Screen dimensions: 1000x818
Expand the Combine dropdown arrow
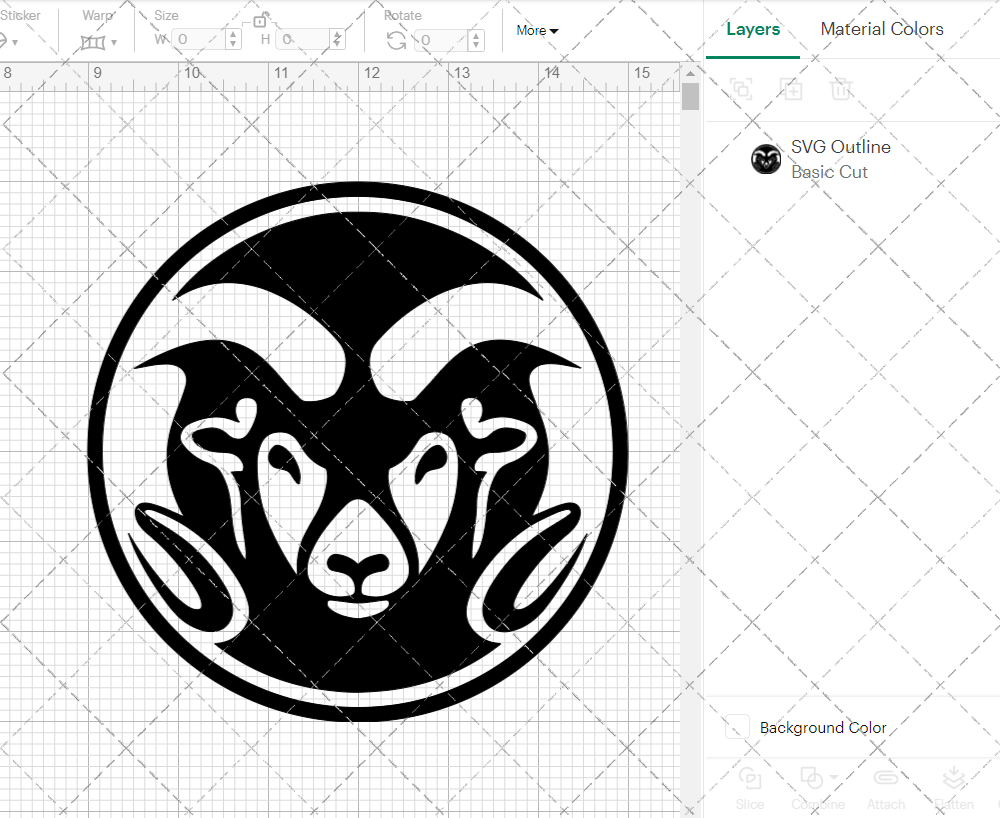(x=834, y=777)
